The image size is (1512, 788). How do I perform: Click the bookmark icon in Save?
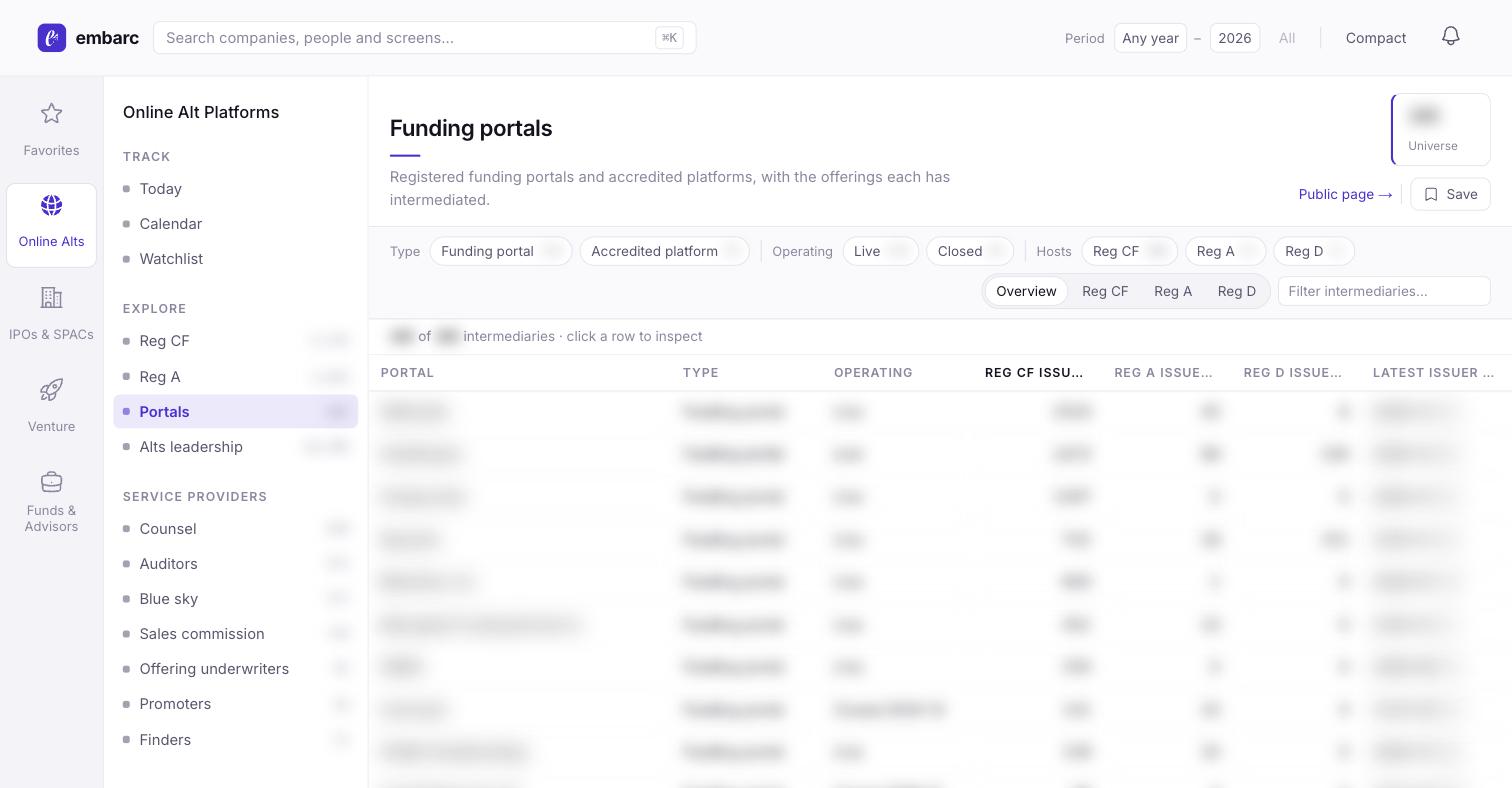point(1431,194)
